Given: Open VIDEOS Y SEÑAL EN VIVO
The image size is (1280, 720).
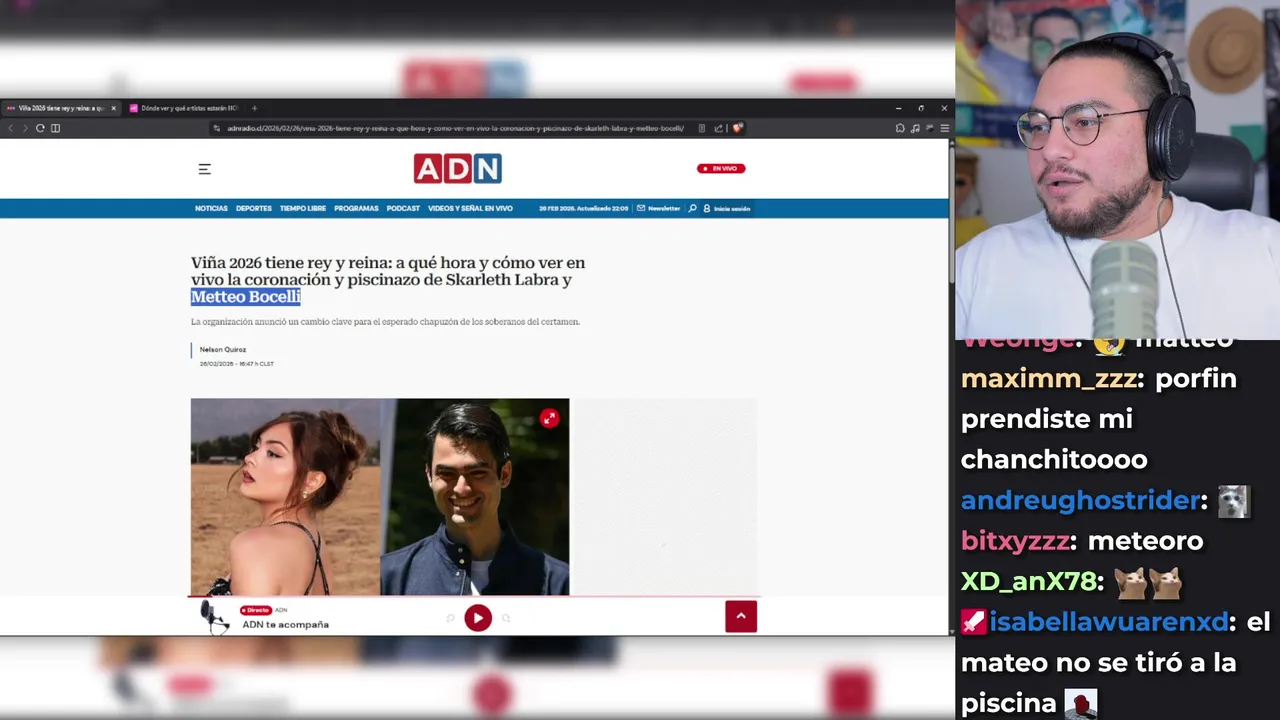Looking at the screenshot, I should [470, 208].
